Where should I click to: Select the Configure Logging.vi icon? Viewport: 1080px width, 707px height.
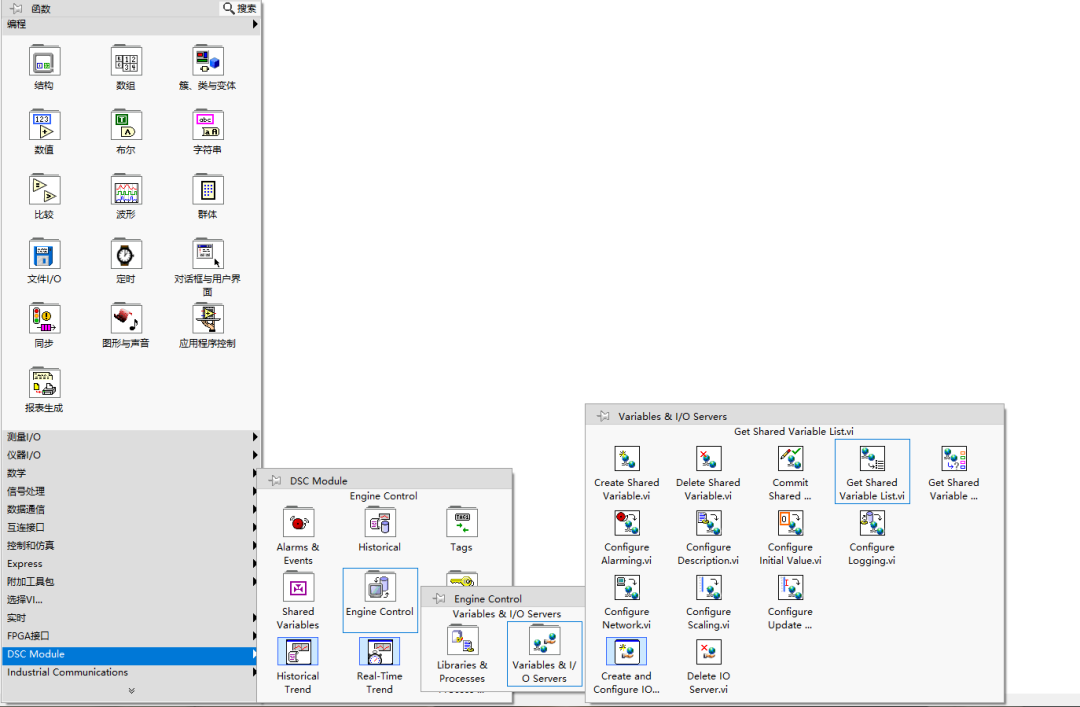[x=872, y=523]
